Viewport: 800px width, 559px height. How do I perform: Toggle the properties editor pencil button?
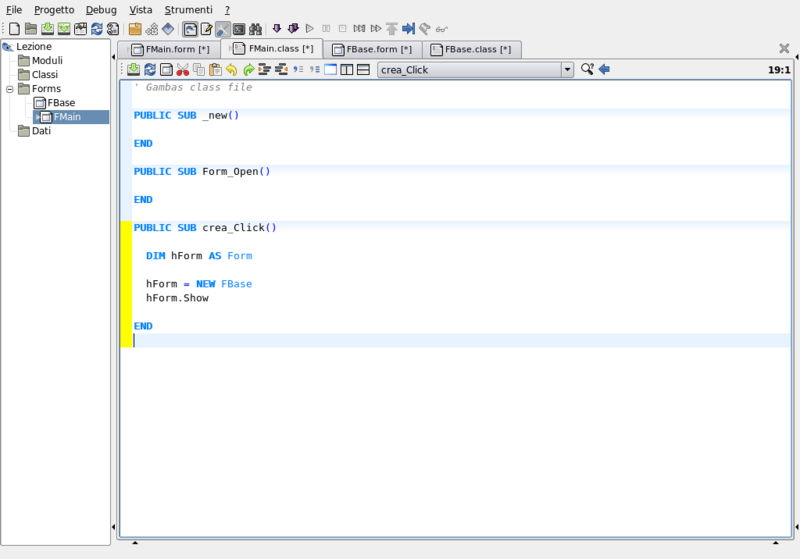206,29
